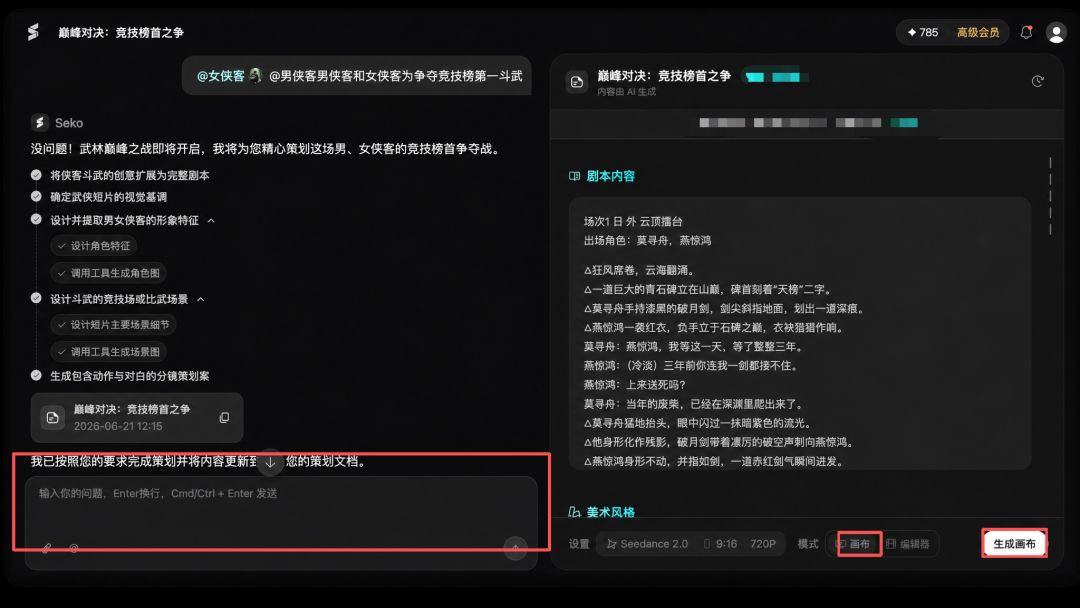Viewport: 1080px width, 608px height.
Task: Click the book icon beside 剧本内容
Action: [x=574, y=176]
